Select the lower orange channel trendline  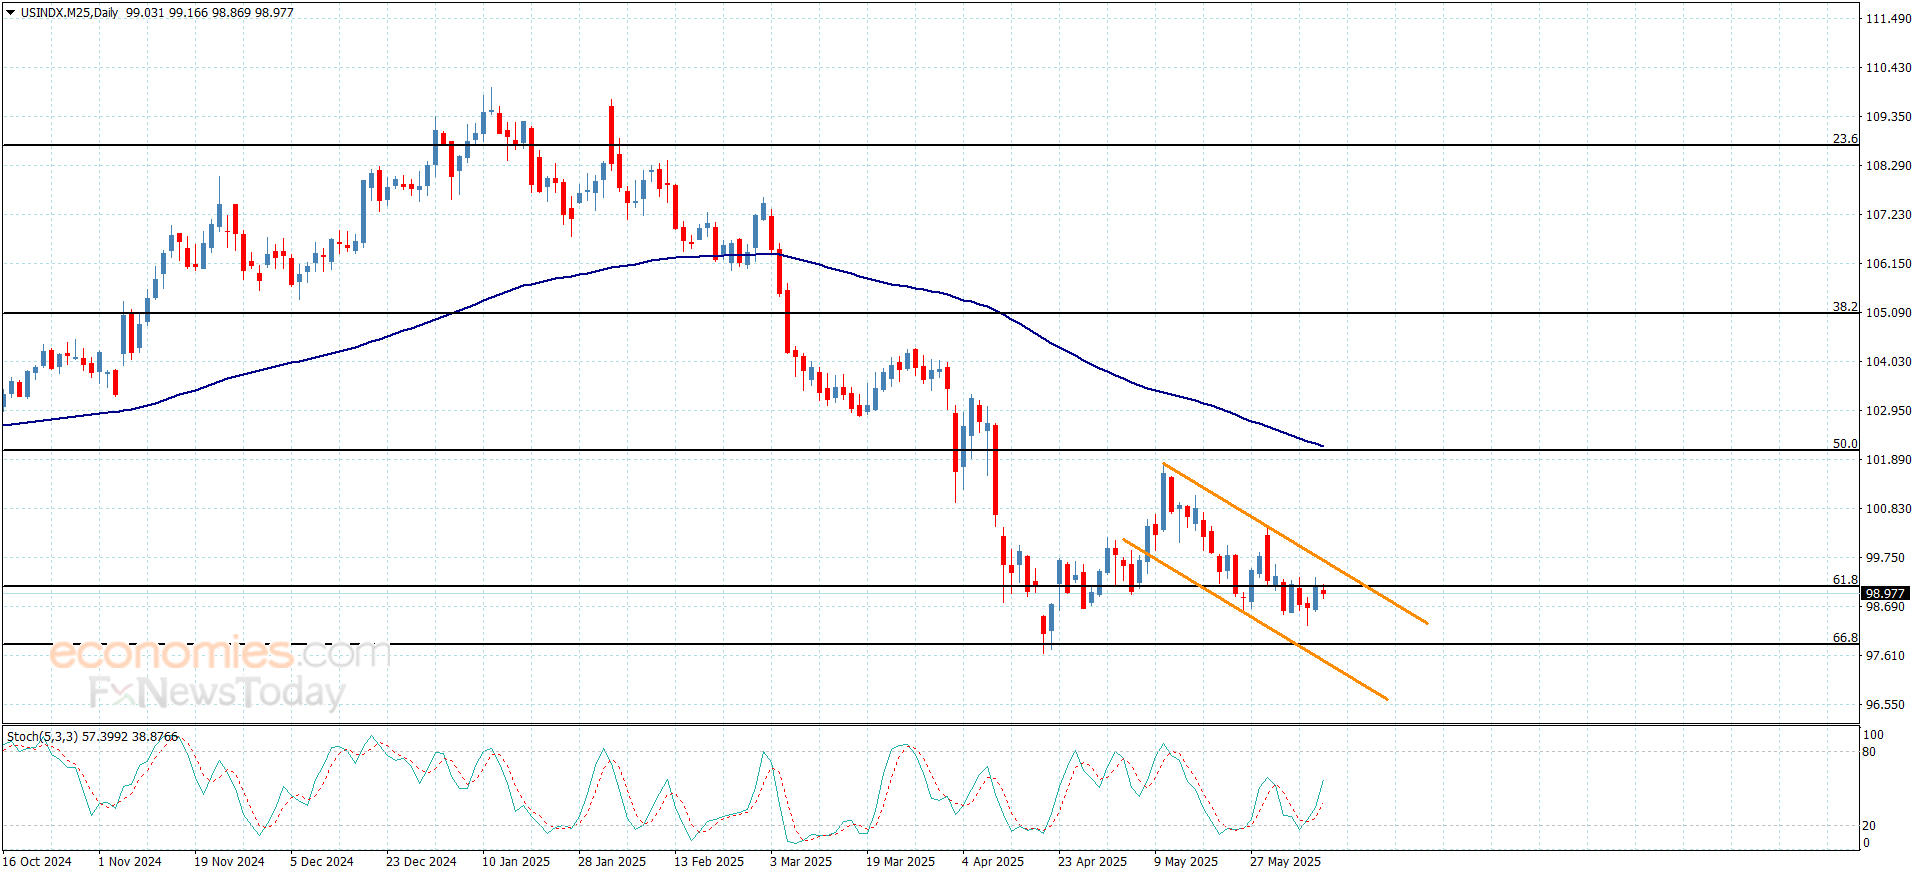point(1255,619)
